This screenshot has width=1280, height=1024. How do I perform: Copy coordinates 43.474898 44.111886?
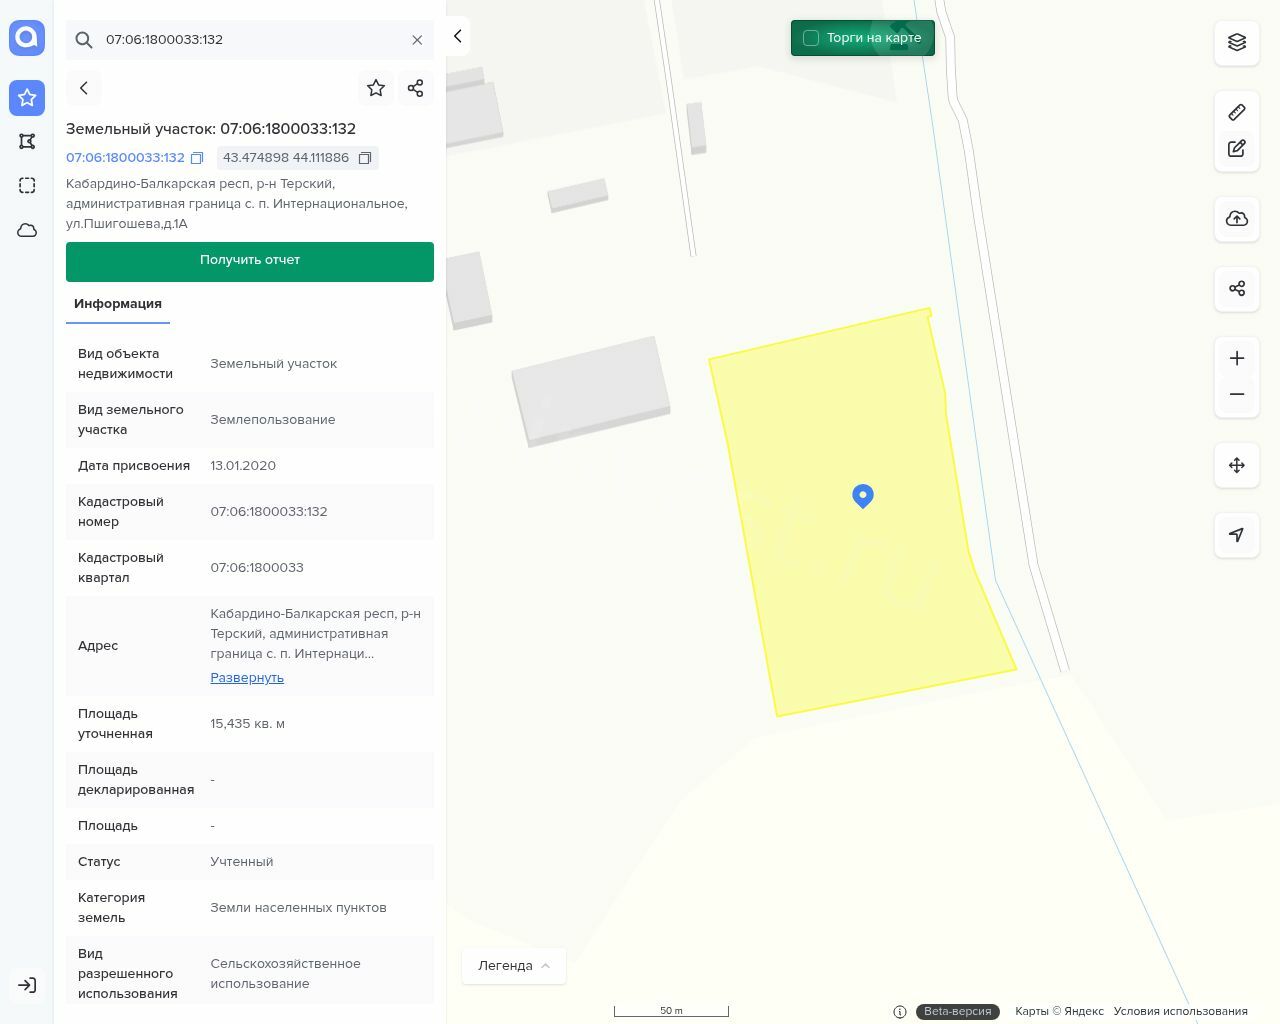365,158
